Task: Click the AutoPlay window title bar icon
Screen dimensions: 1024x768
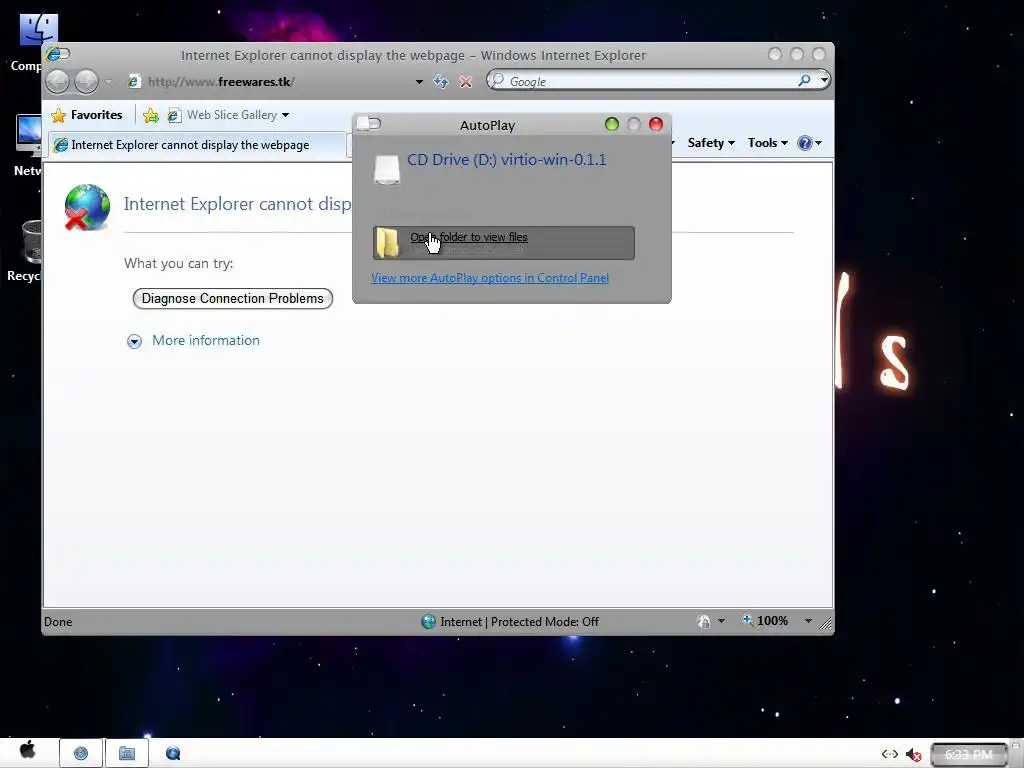Action: click(x=369, y=124)
